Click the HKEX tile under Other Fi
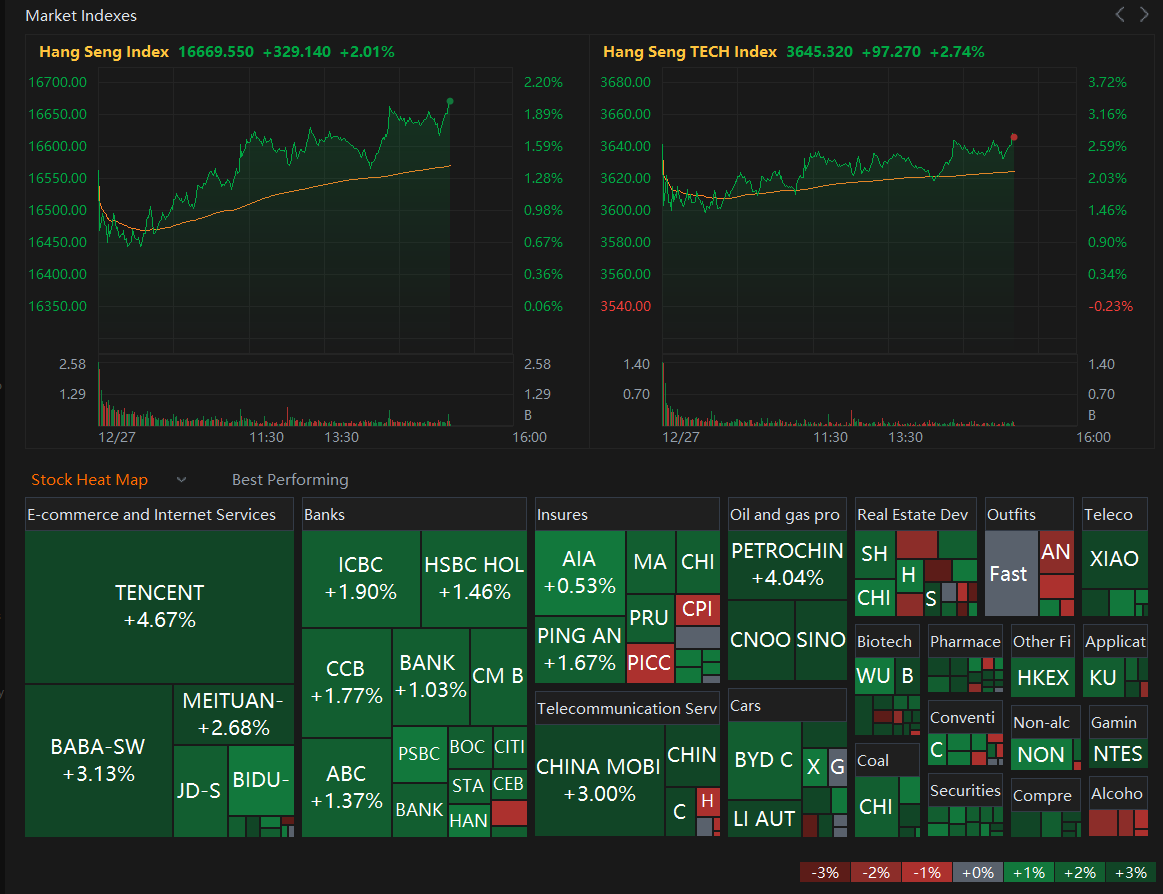Image resolution: width=1163 pixels, height=894 pixels. [1042, 677]
